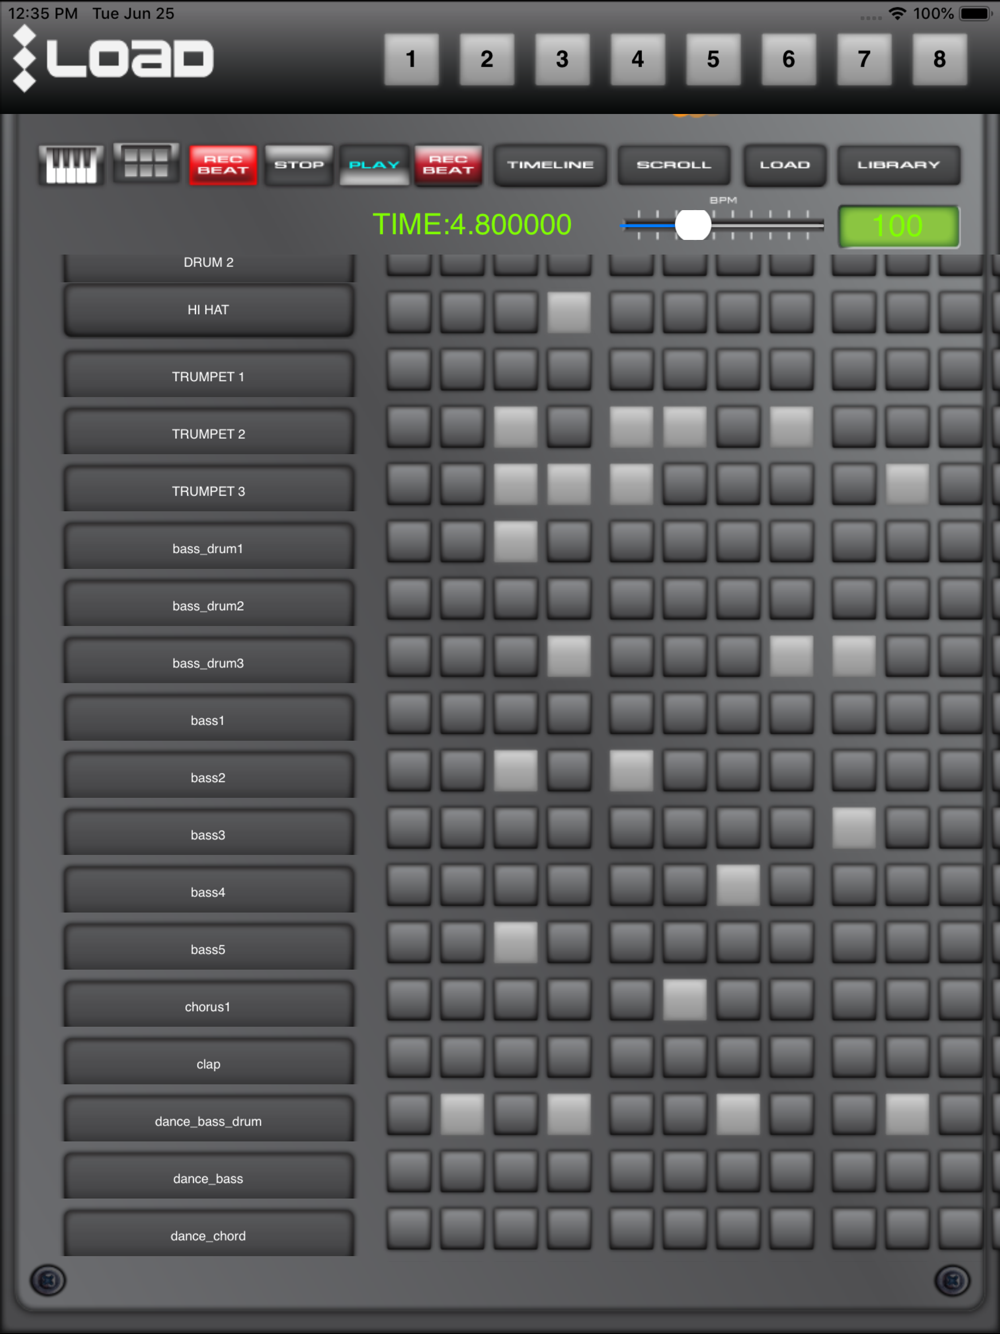The width and height of the screenshot is (1000, 1334).
Task: Select the bass4 track
Action: pyautogui.click(x=208, y=891)
